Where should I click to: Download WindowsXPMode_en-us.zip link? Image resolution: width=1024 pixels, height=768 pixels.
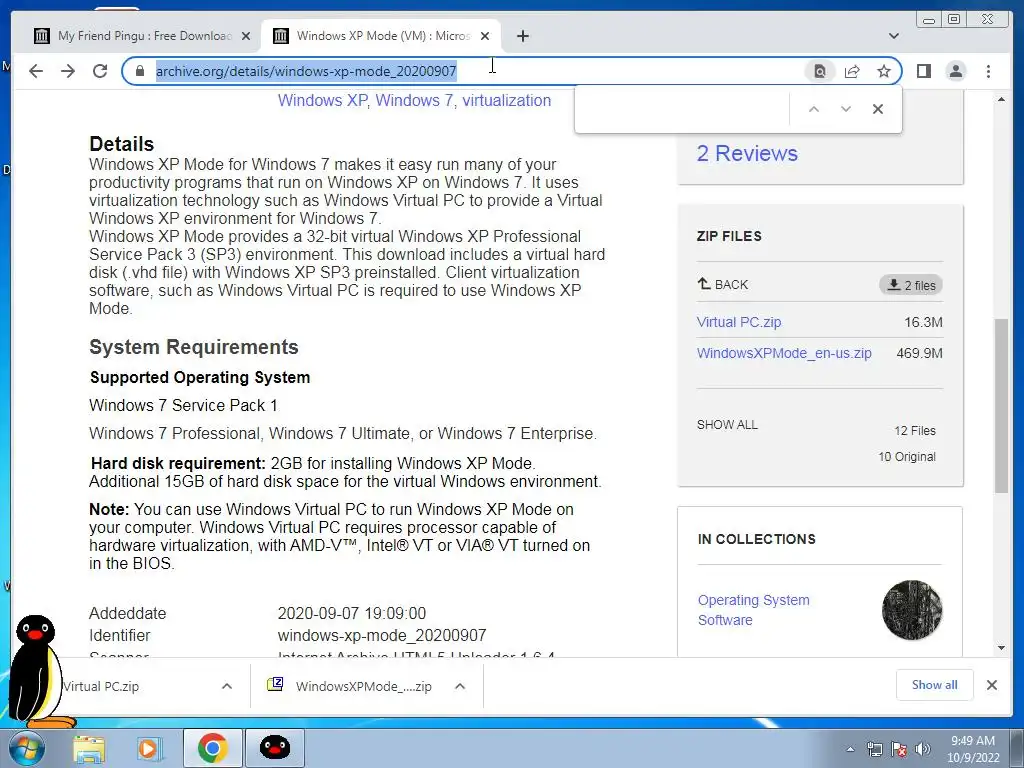pyautogui.click(x=784, y=353)
